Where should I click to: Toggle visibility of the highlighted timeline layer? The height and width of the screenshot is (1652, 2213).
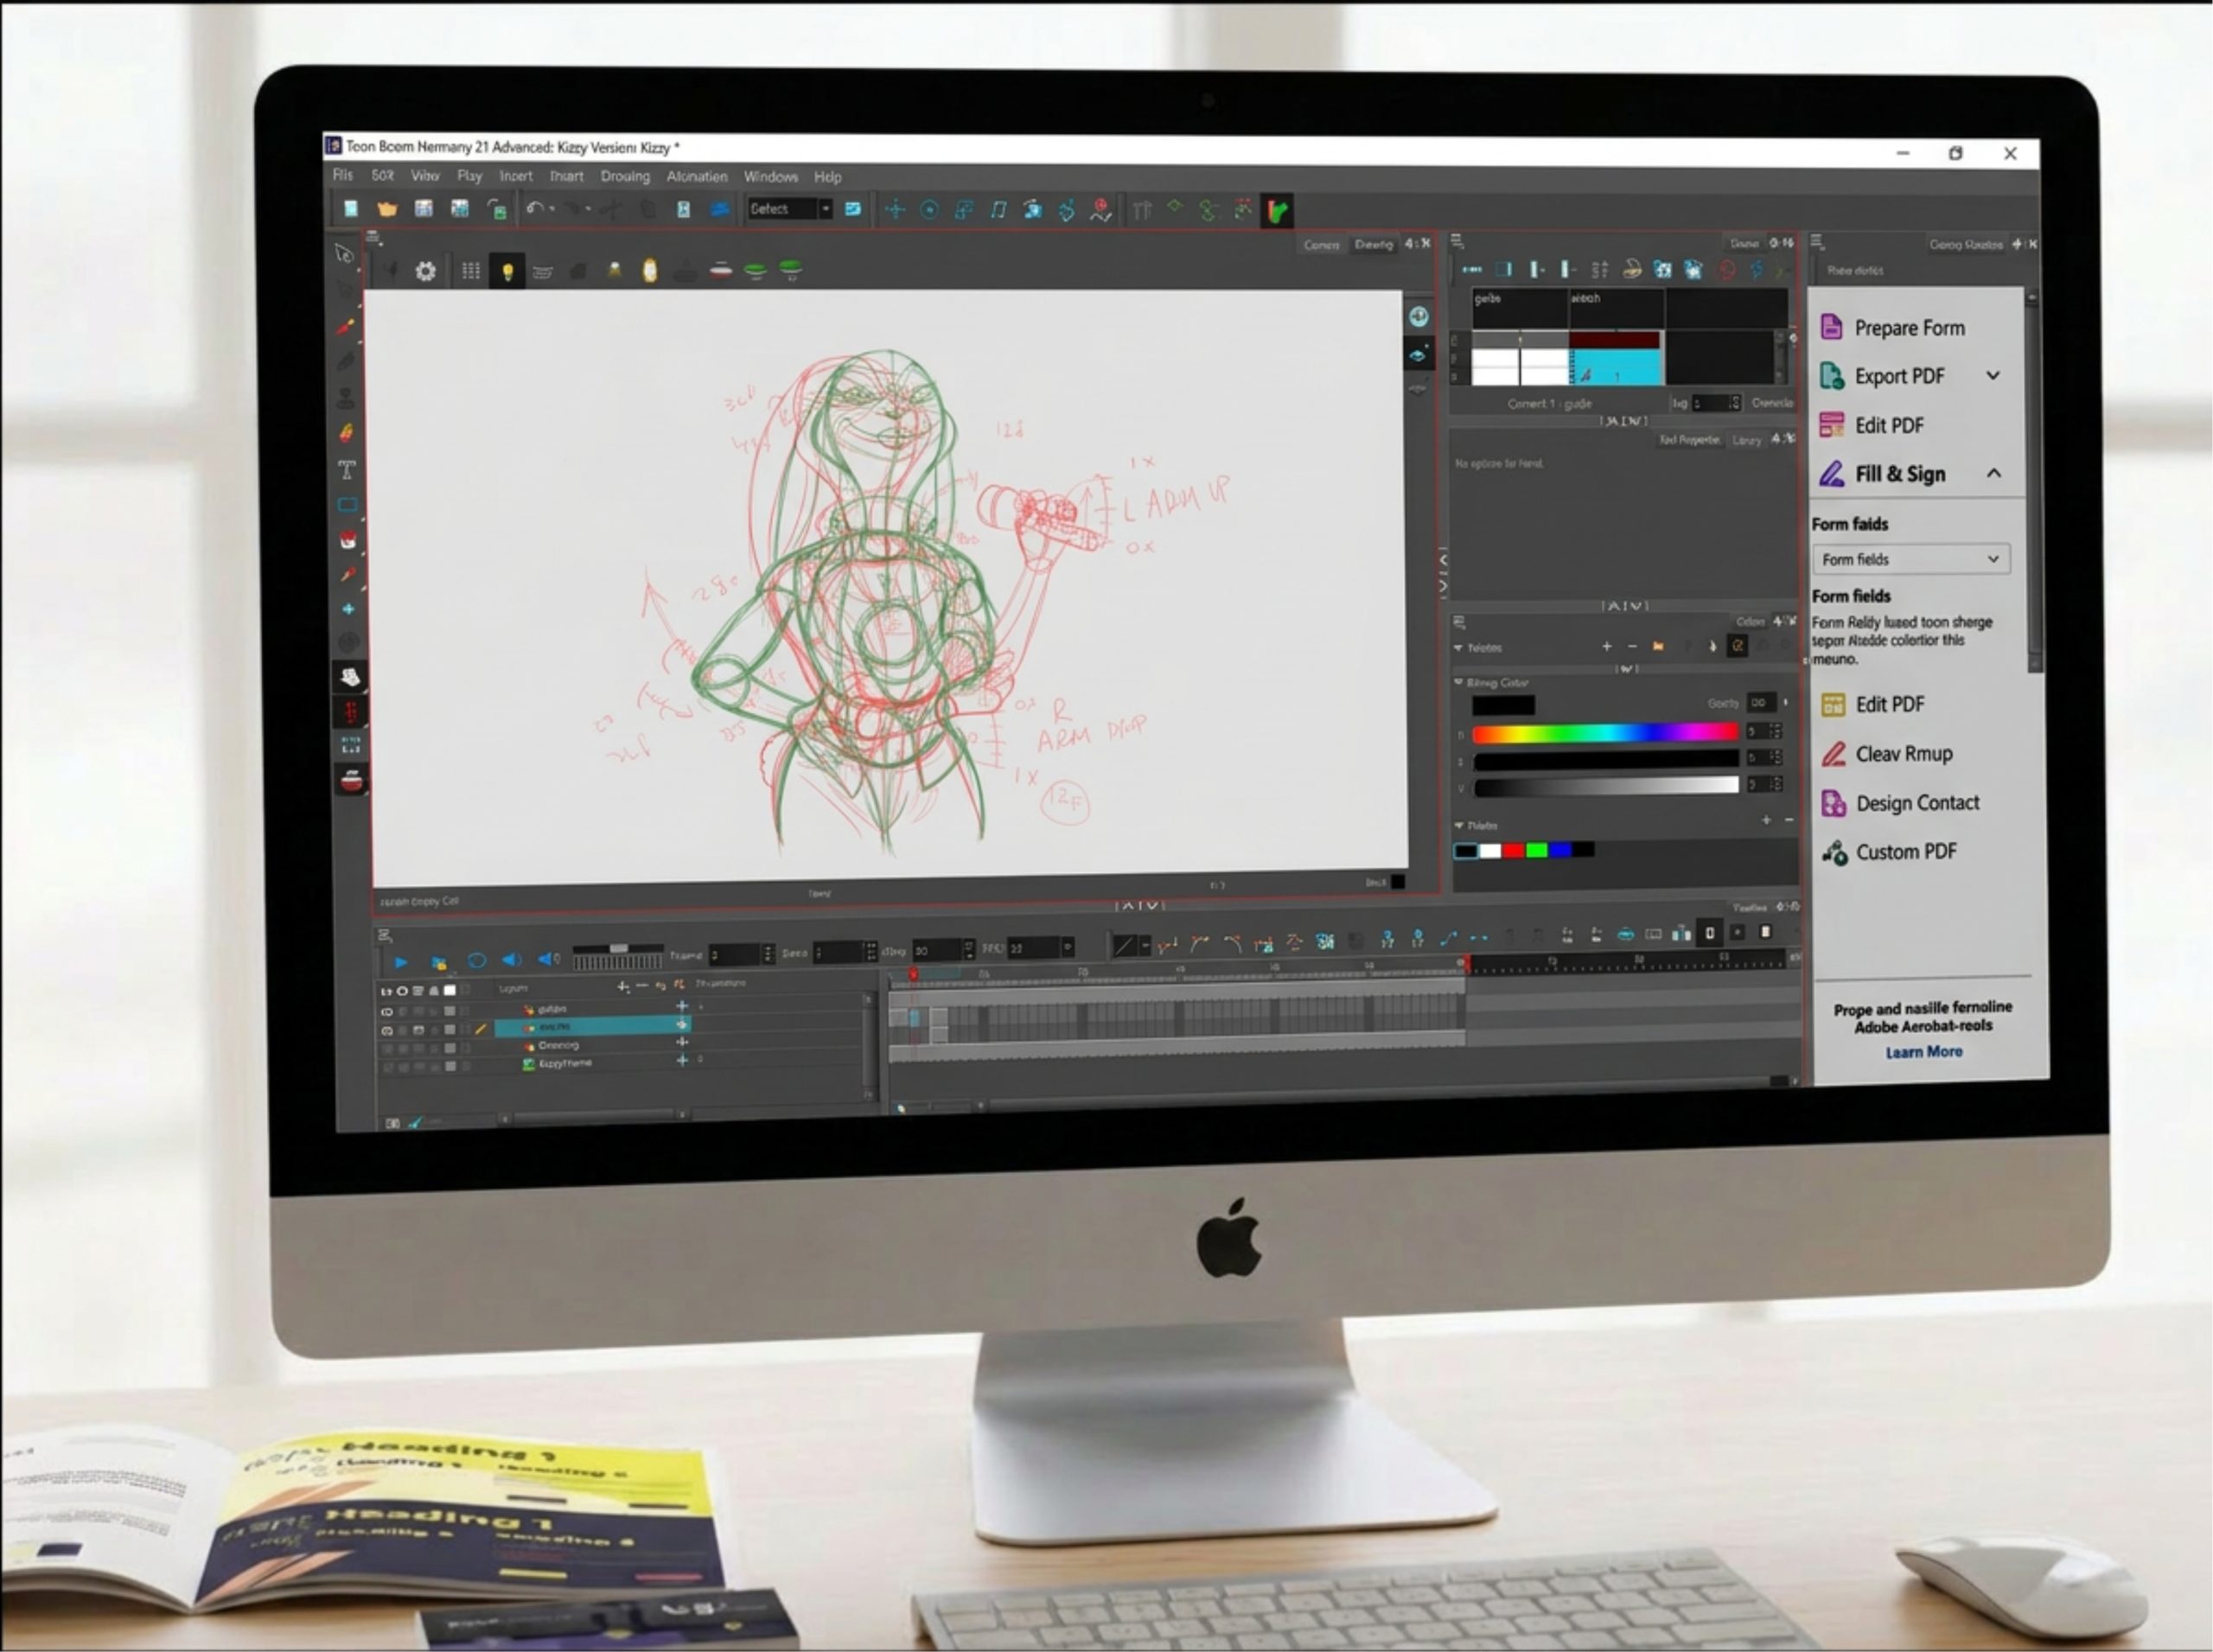[x=387, y=1030]
